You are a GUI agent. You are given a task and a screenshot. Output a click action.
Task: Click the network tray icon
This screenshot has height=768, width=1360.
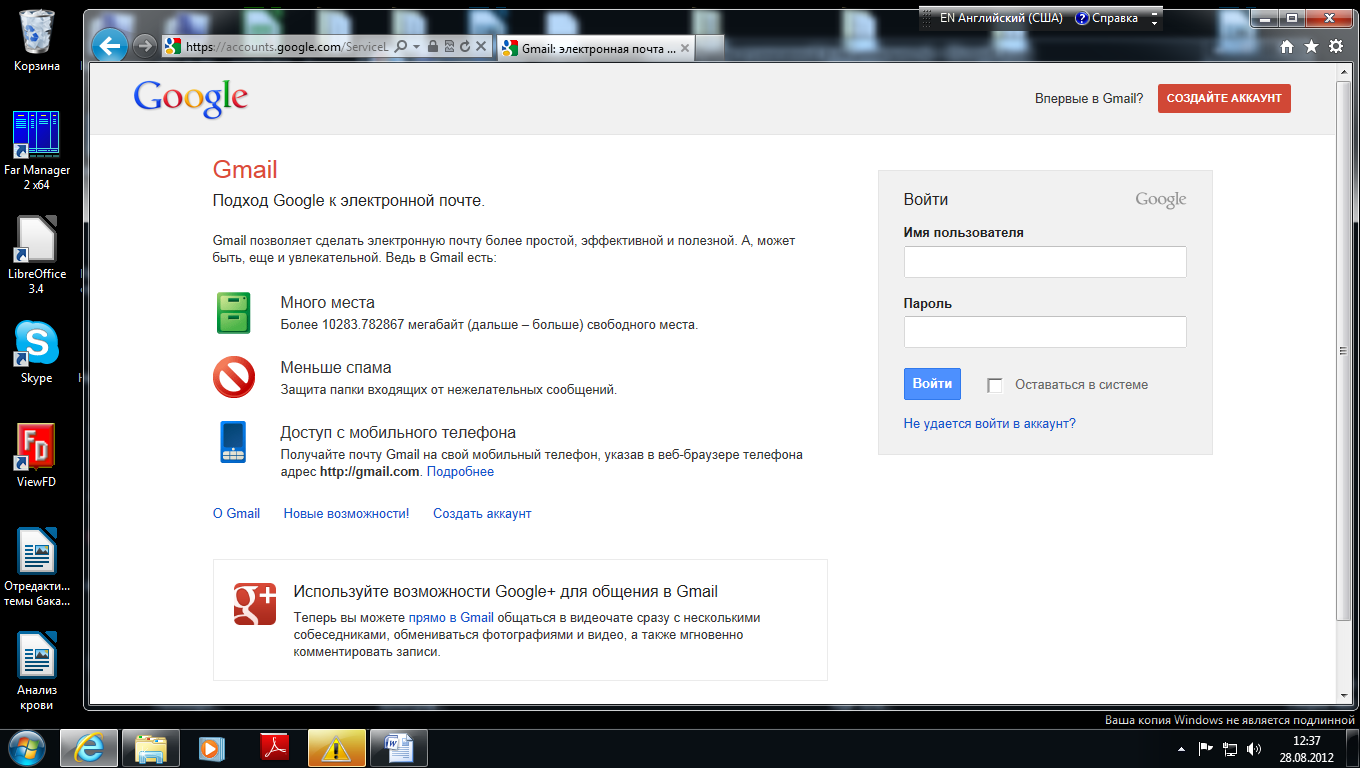click(1230, 748)
